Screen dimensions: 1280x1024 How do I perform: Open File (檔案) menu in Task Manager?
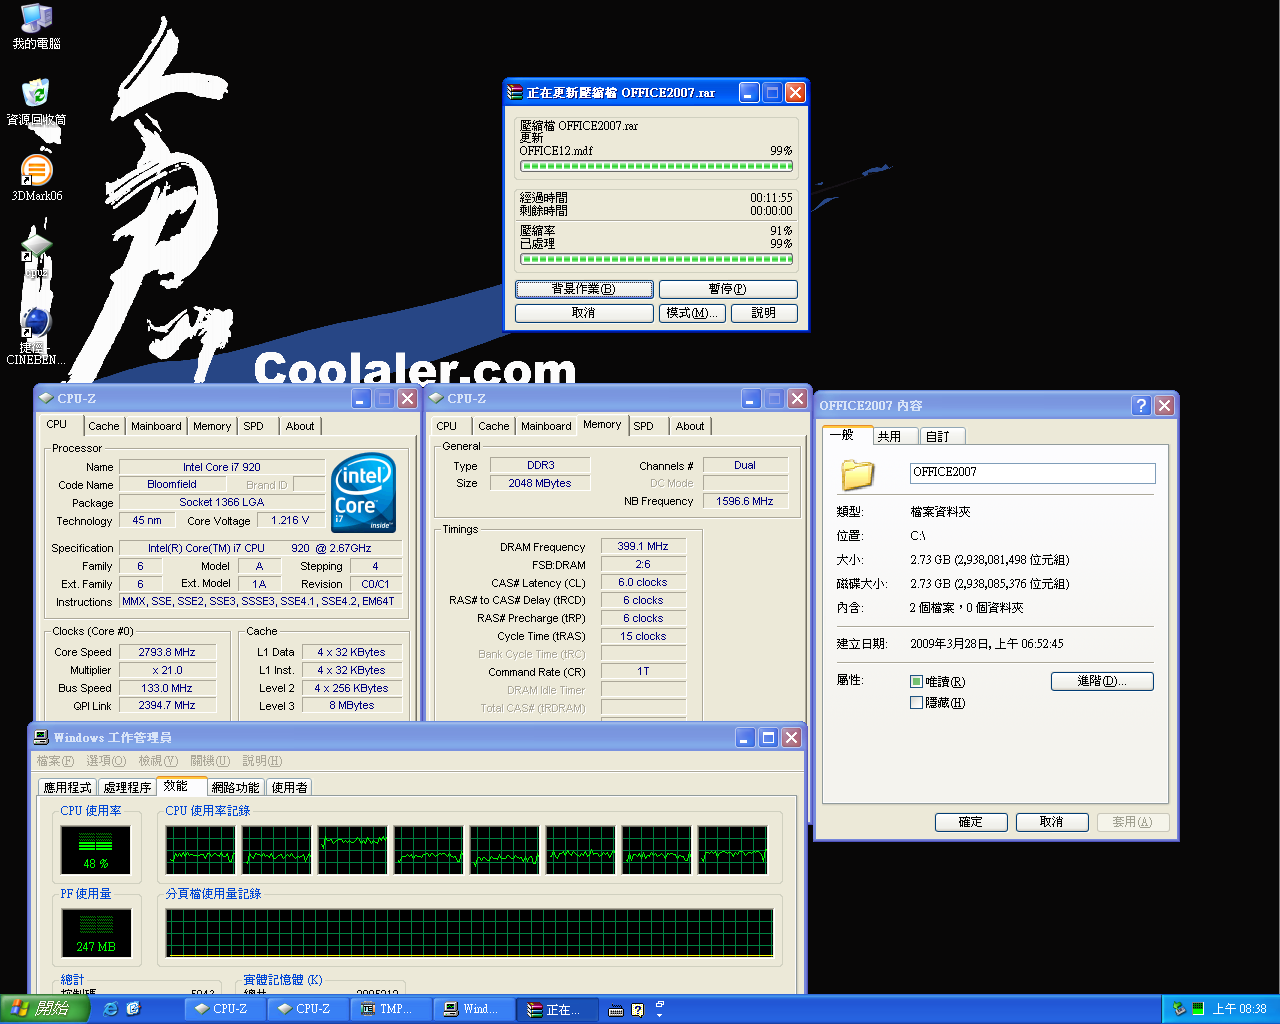[x=55, y=761]
